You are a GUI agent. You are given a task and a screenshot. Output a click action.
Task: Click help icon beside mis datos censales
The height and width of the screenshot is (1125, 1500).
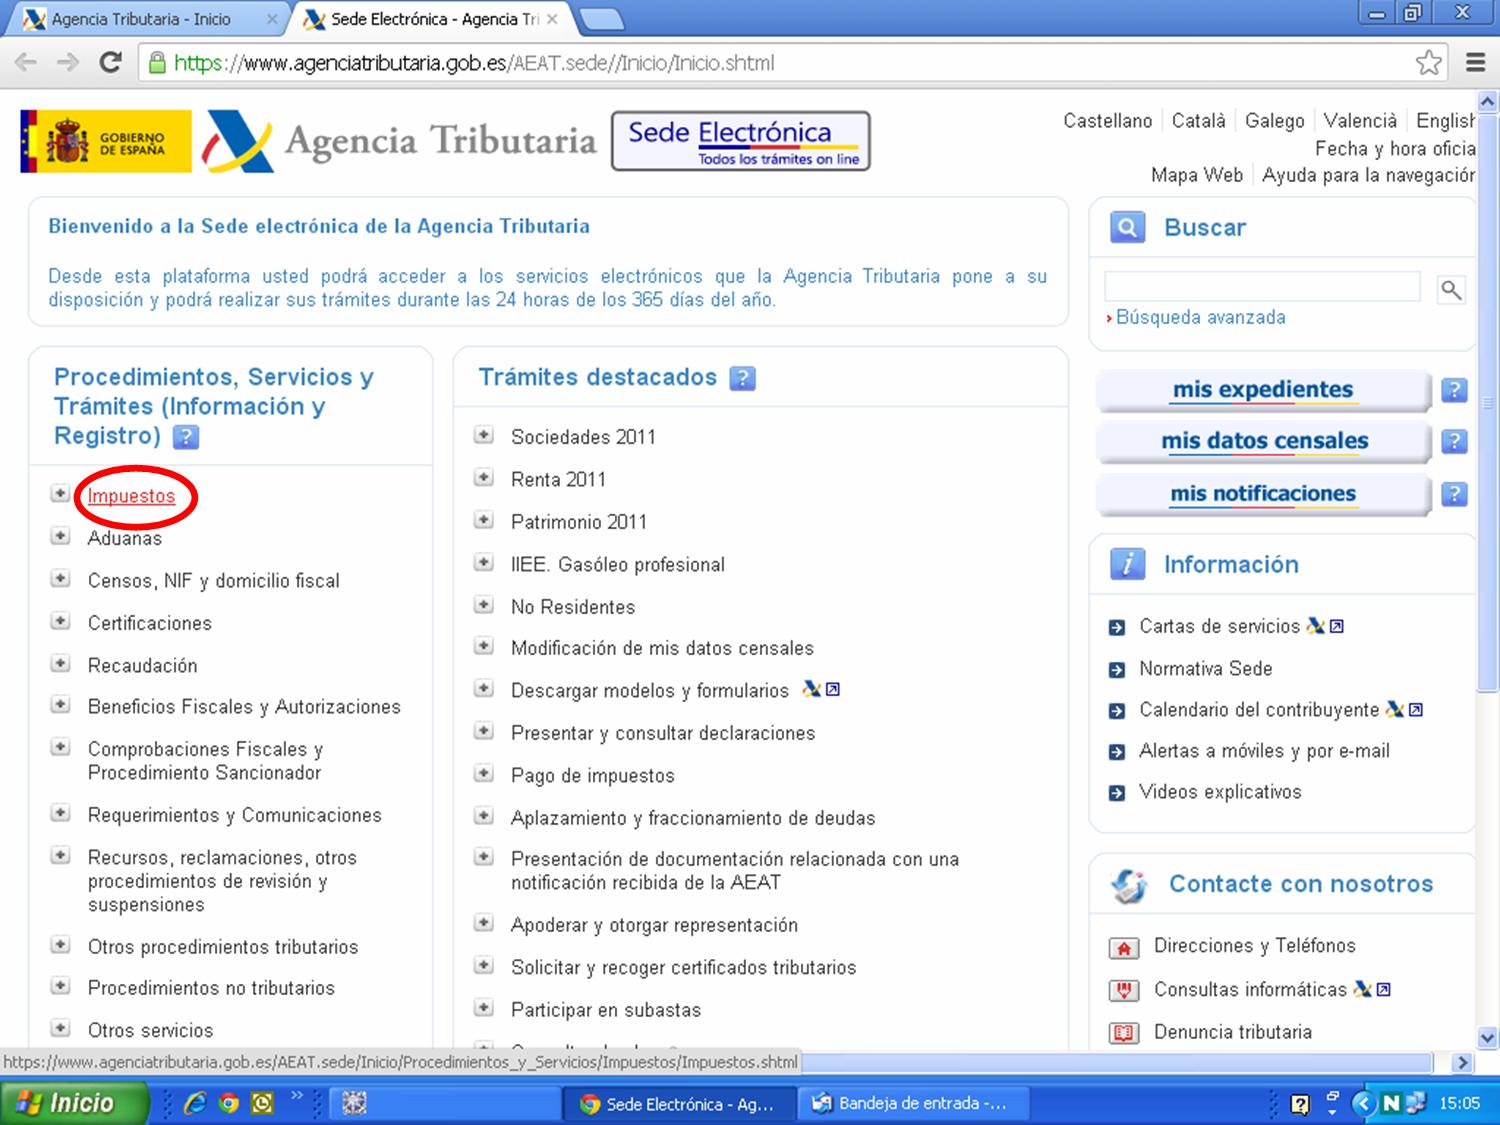tap(1454, 441)
